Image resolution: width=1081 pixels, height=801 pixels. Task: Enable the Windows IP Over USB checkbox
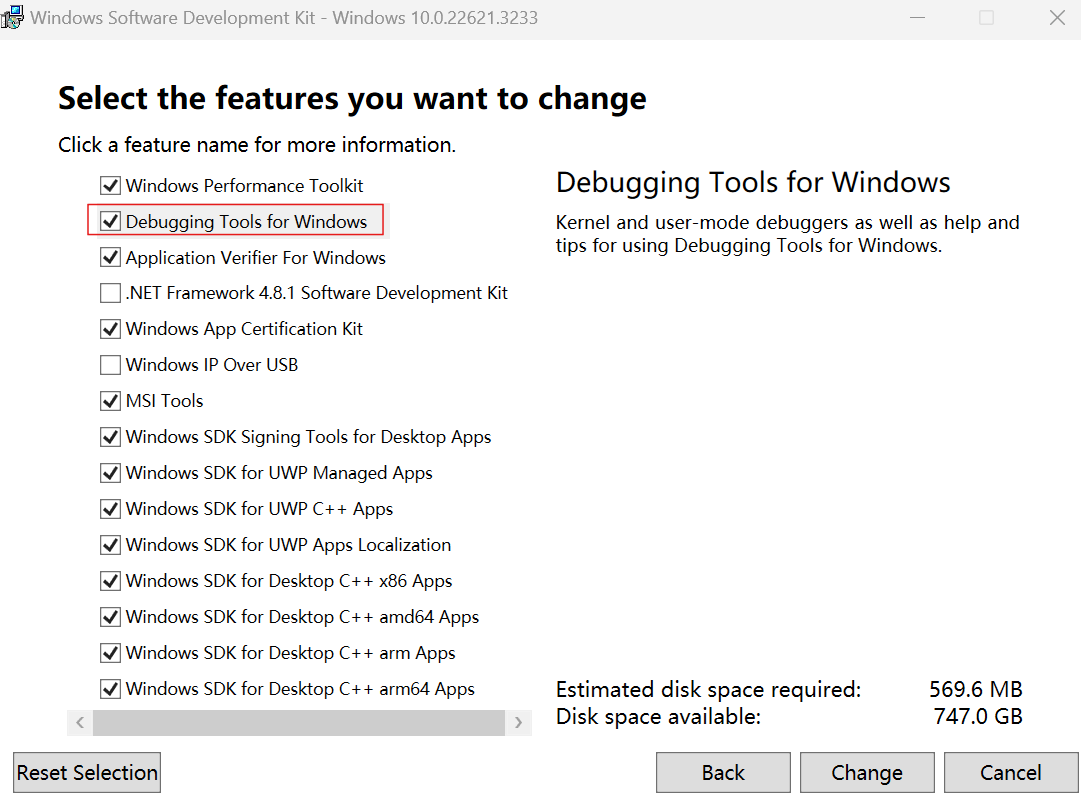coord(110,365)
